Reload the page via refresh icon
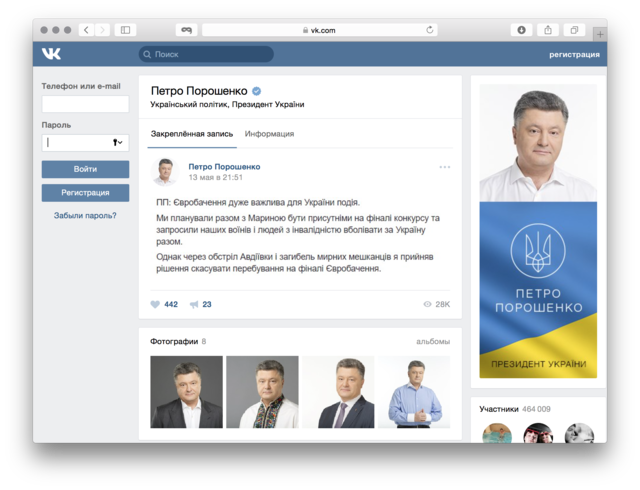Screen dimensions: 640x490 point(429,30)
